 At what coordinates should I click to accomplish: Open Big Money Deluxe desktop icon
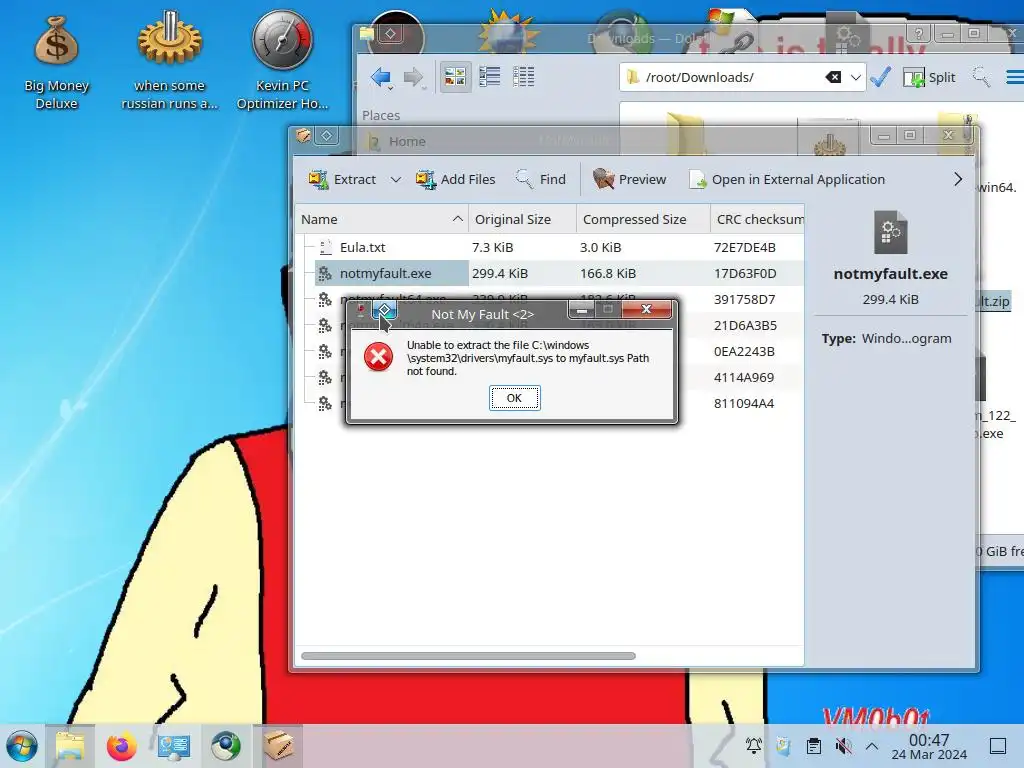pos(56,62)
